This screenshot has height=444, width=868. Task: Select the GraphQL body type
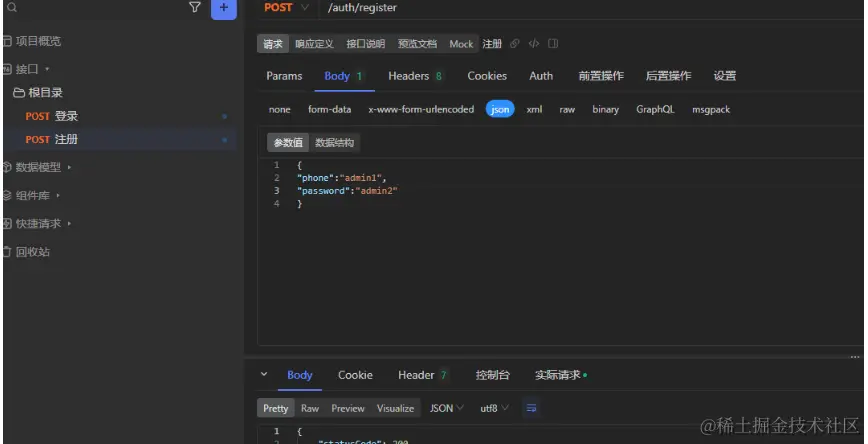click(x=655, y=110)
